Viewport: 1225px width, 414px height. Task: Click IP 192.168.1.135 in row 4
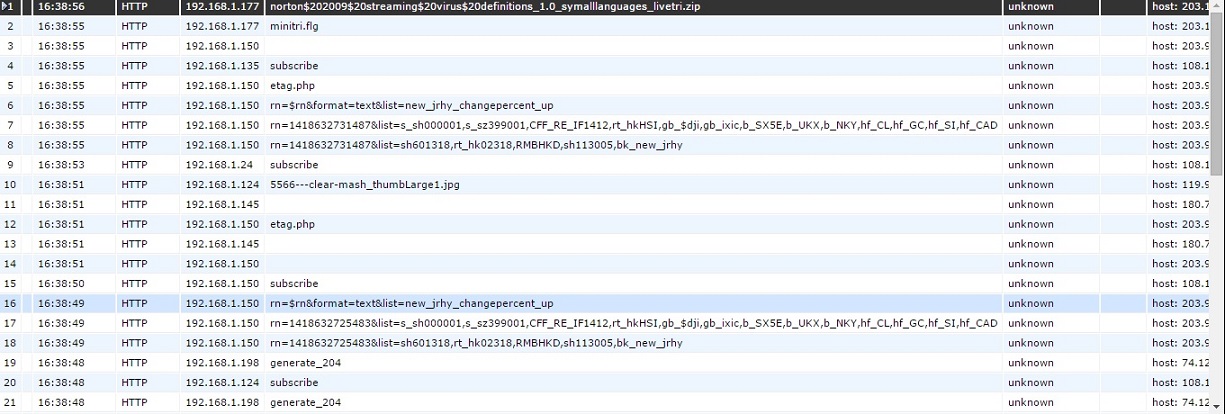222,66
